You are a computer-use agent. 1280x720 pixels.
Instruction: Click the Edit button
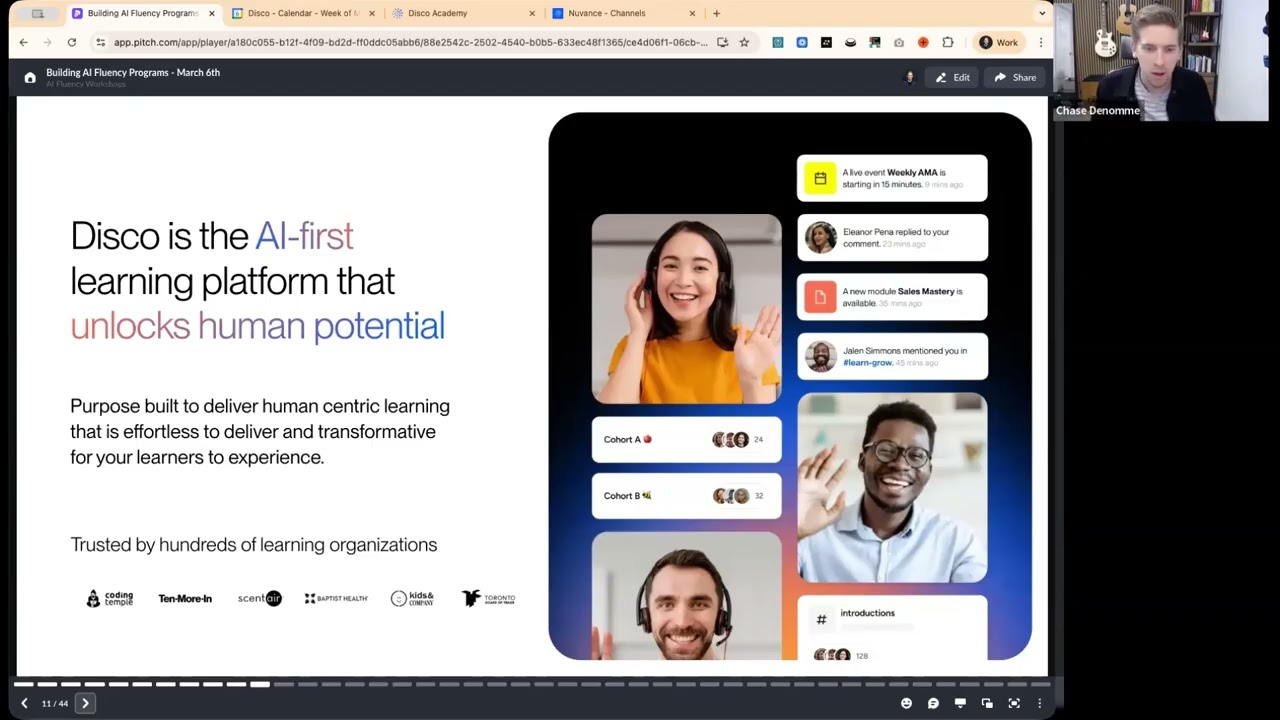click(952, 77)
